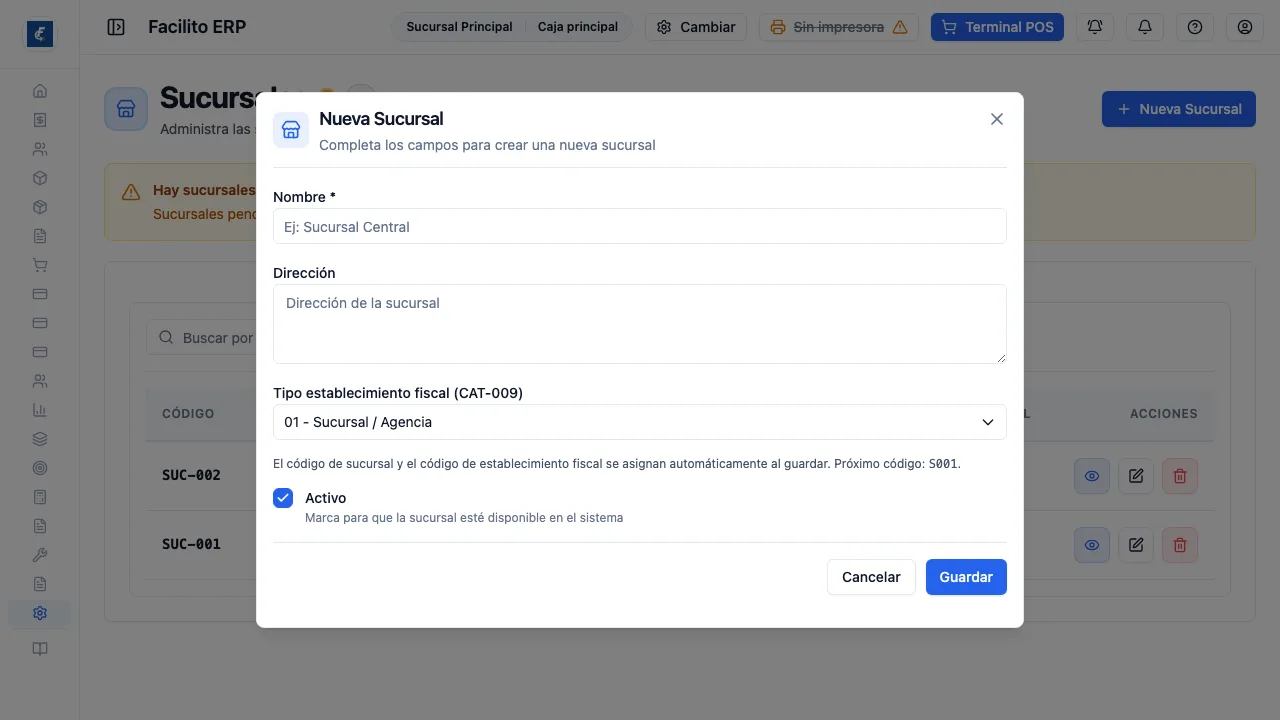Save the new branch with Guardar
Viewport: 1280px width, 720px height.
click(966, 577)
